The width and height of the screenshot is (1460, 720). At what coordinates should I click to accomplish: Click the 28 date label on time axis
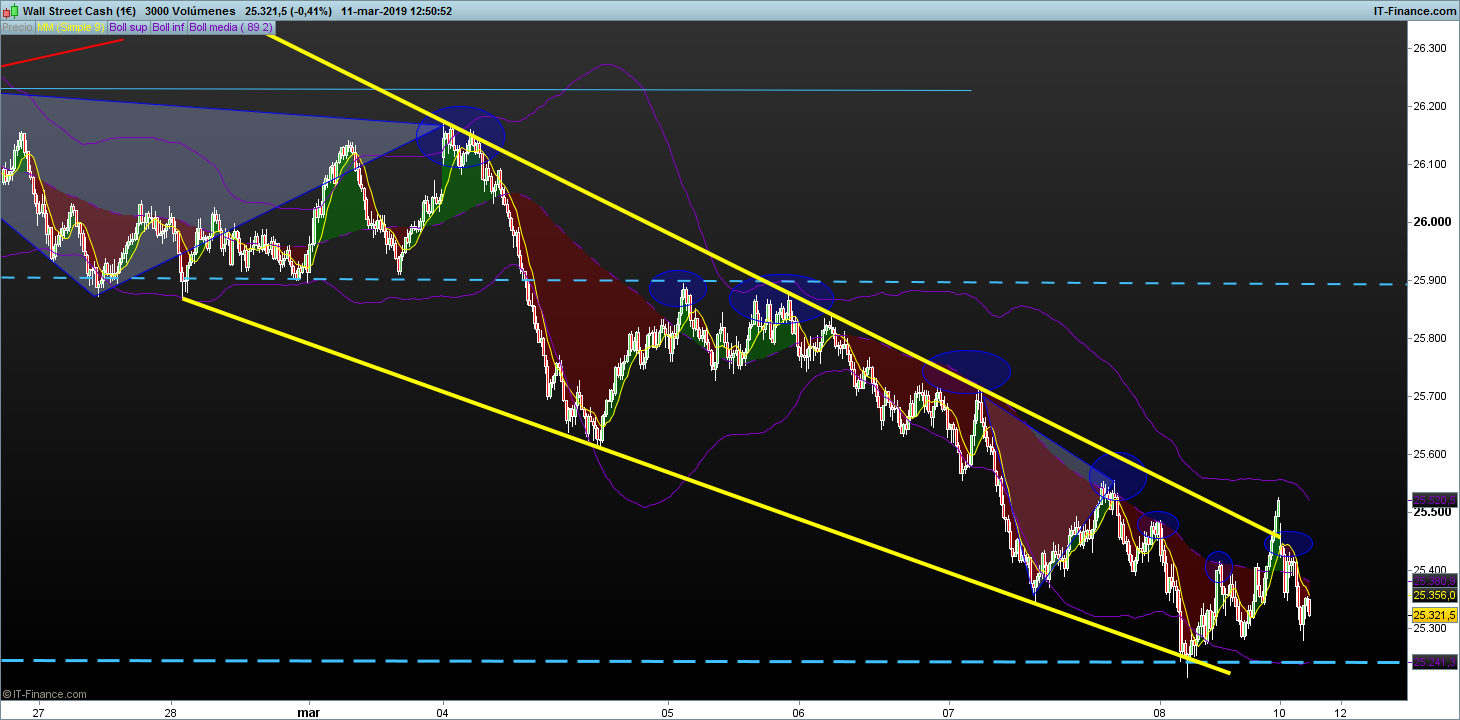point(171,713)
